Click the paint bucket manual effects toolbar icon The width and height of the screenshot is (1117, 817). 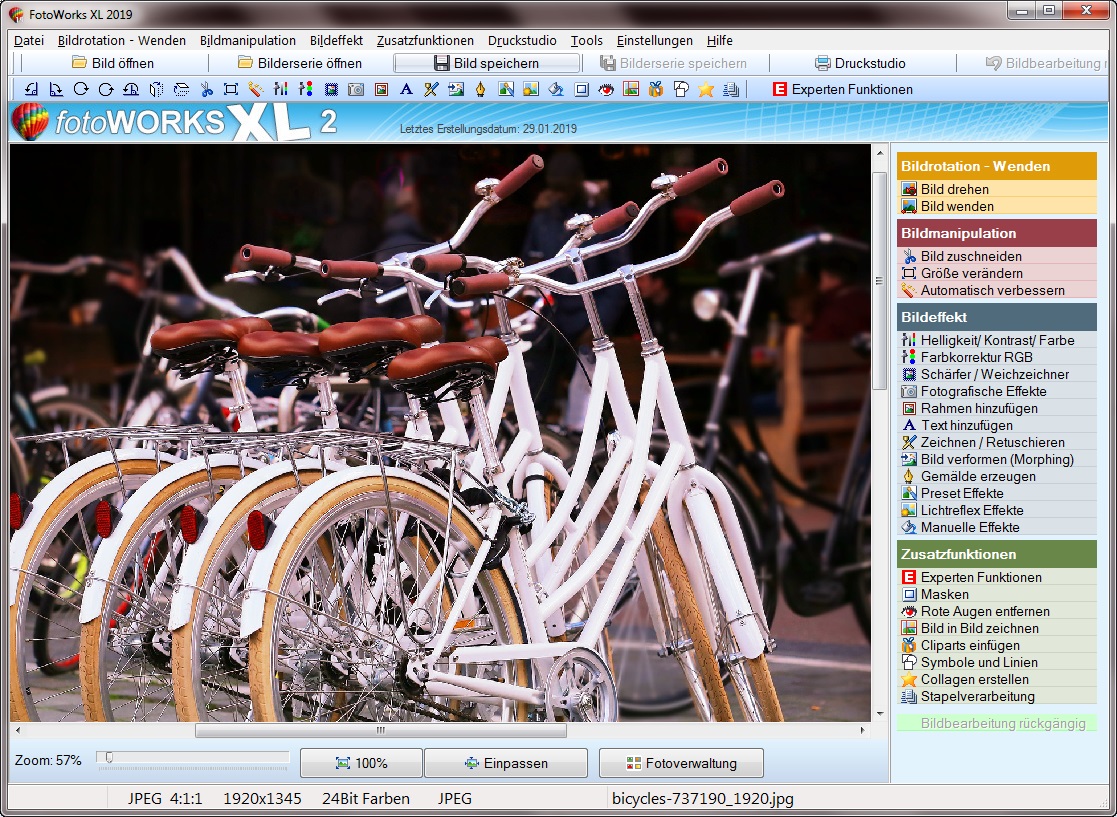[556, 89]
